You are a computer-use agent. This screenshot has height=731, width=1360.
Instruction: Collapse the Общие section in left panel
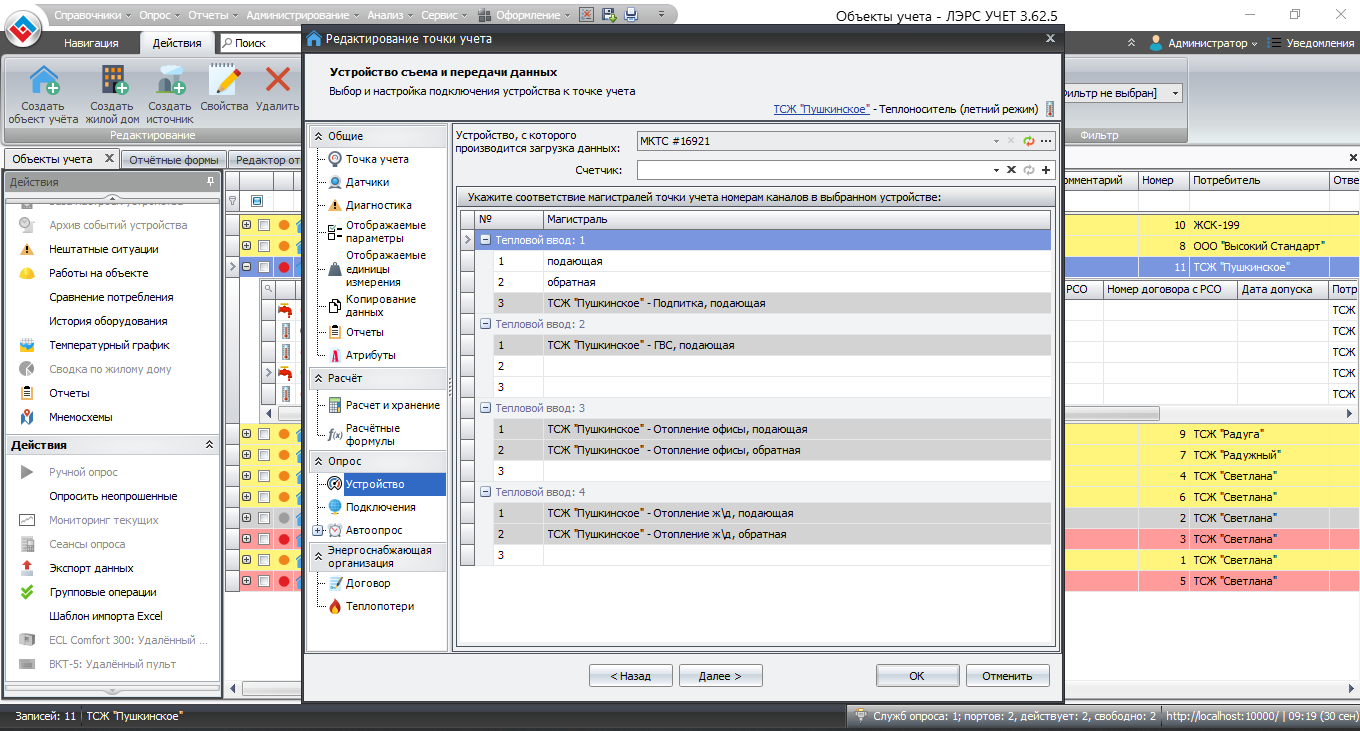tap(319, 136)
